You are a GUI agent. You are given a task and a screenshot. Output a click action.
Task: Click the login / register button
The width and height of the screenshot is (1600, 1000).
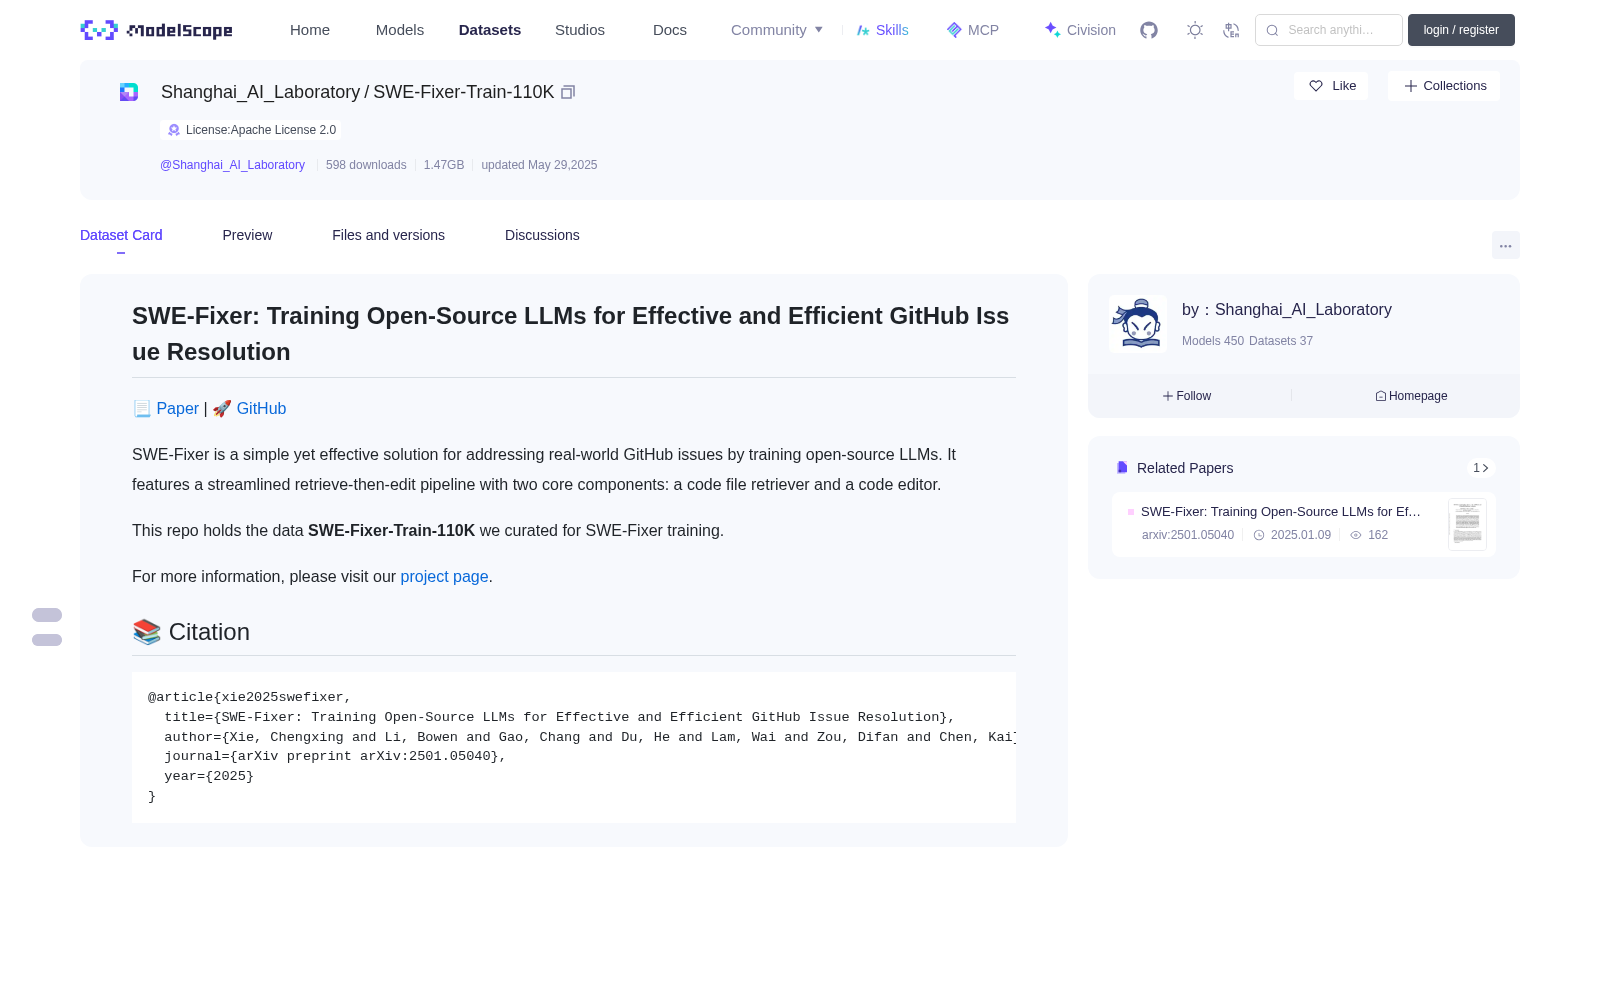pos(1461,30)
